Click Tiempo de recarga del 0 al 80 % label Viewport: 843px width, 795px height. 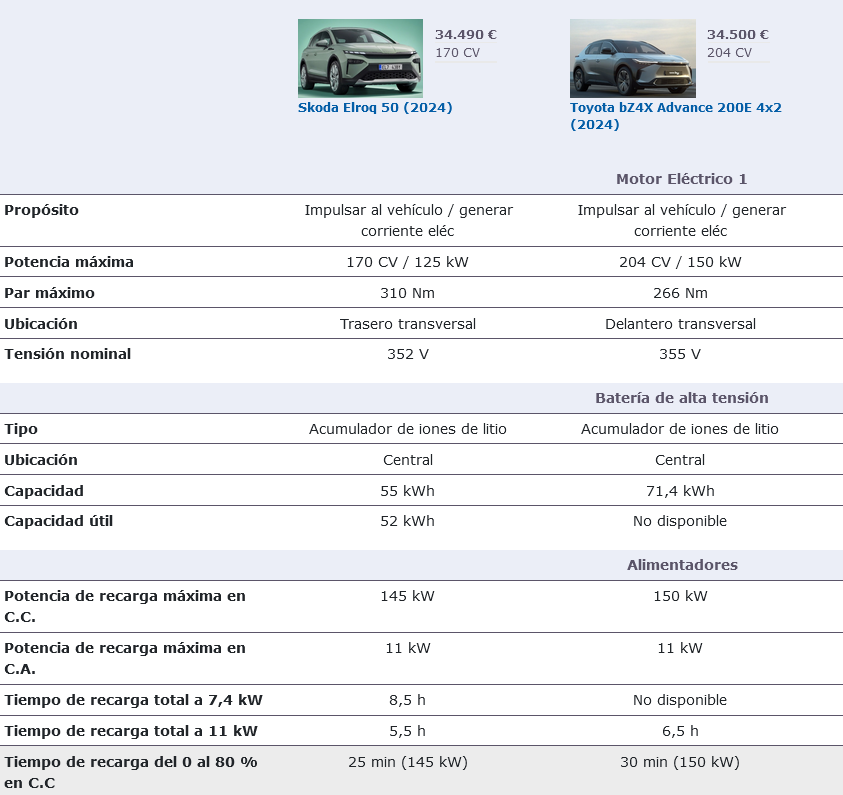click(131, 772)
